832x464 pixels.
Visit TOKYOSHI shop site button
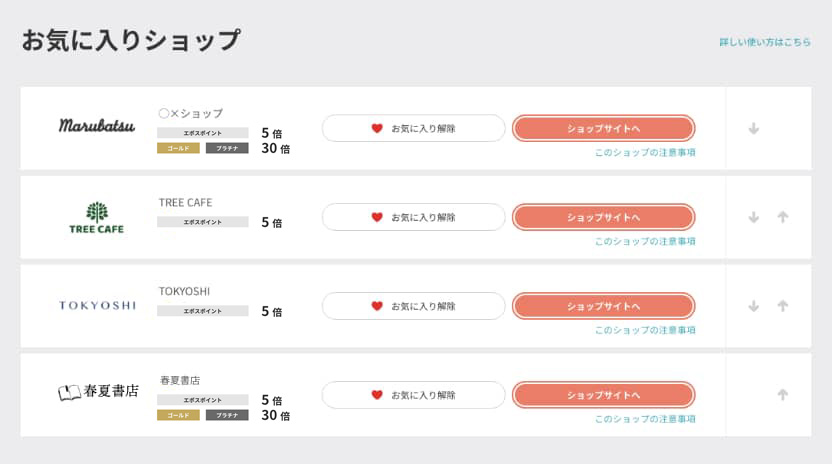click(603, 306)
